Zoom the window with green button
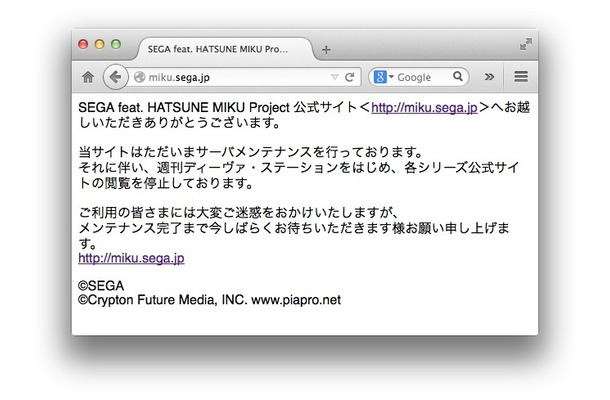 click(x=116, y=44)
